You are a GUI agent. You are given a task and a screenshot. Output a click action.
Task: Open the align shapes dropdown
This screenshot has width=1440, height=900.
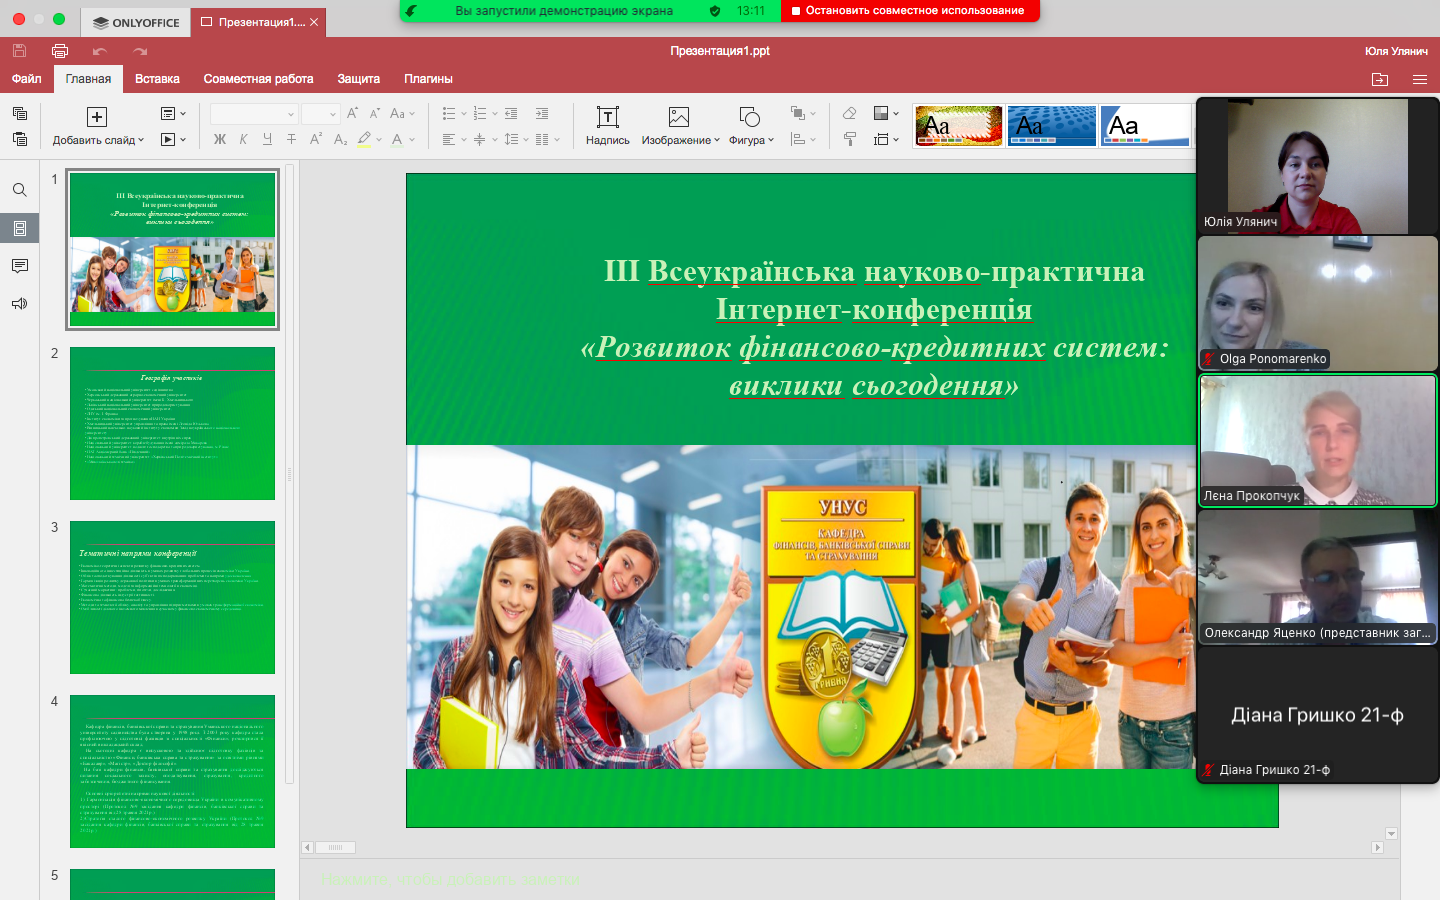[x=803, y=139]
